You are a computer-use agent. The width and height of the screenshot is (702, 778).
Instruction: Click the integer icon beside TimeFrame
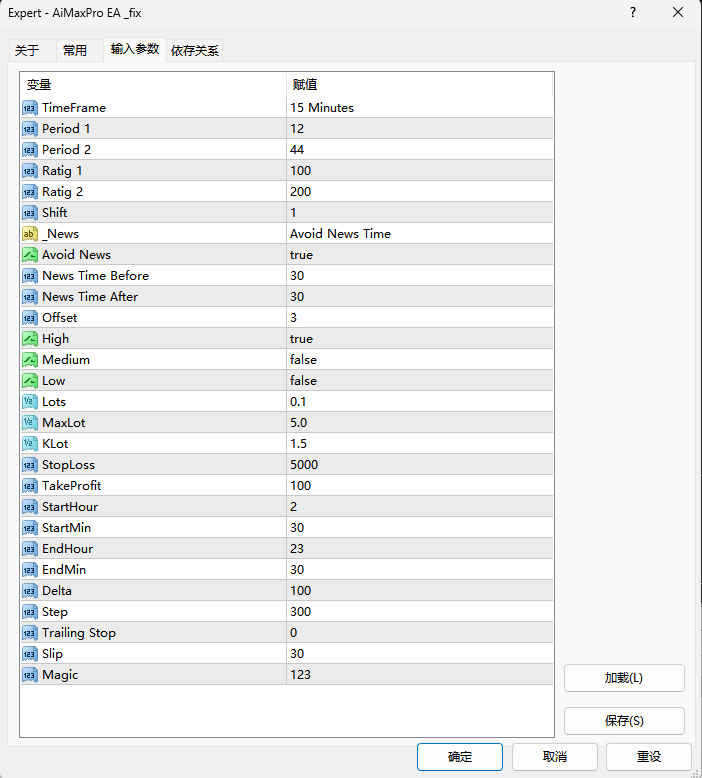pyautogui.click(x=29, y=108)
